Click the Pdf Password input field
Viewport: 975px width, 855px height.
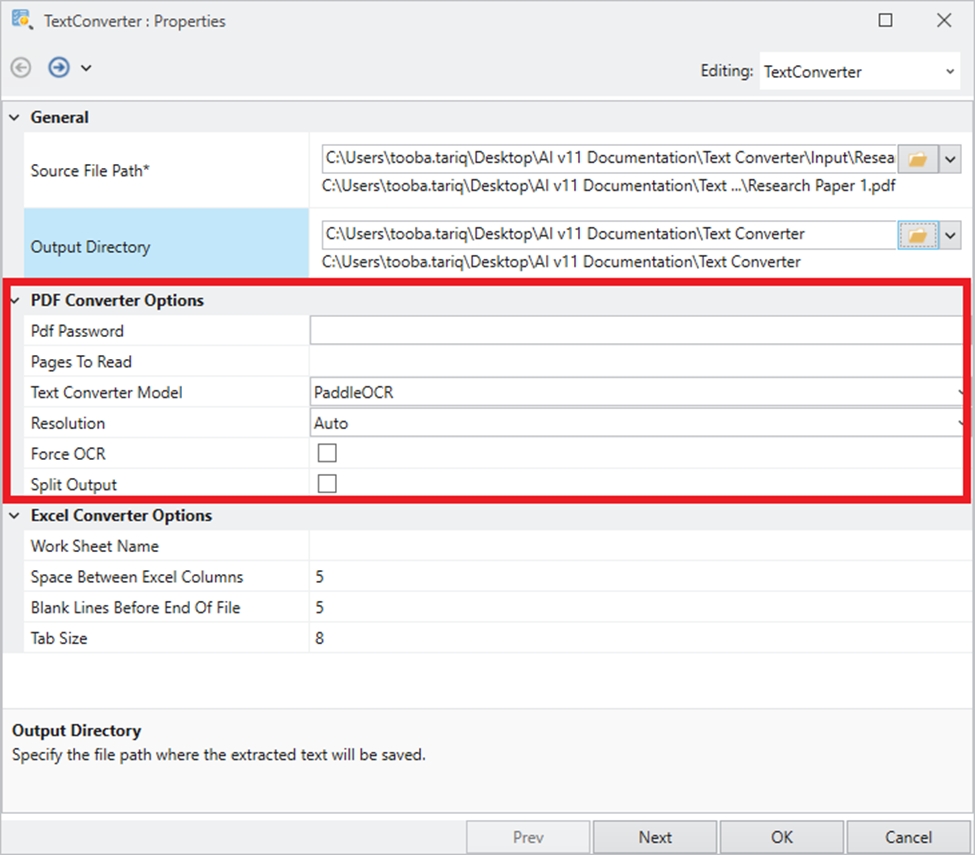coord(637,330)
